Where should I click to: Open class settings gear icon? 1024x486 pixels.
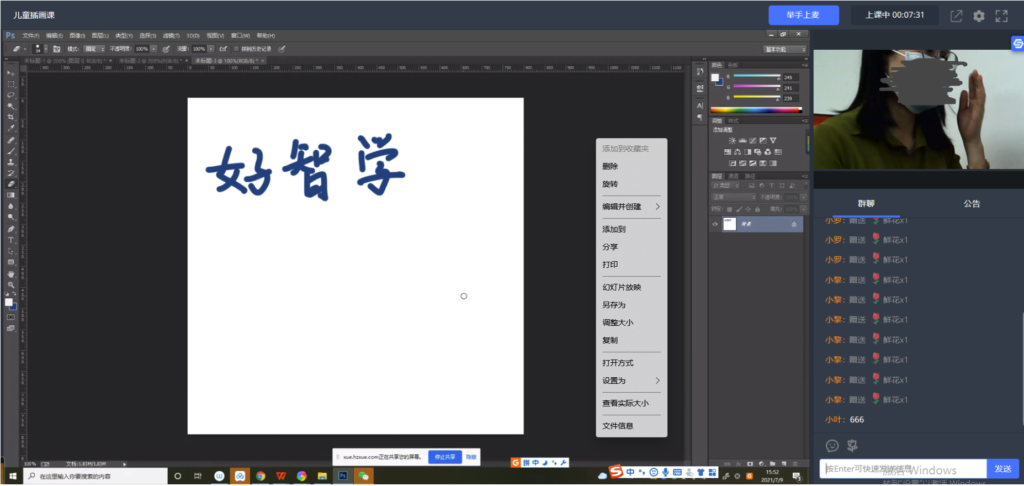point(978,16)
